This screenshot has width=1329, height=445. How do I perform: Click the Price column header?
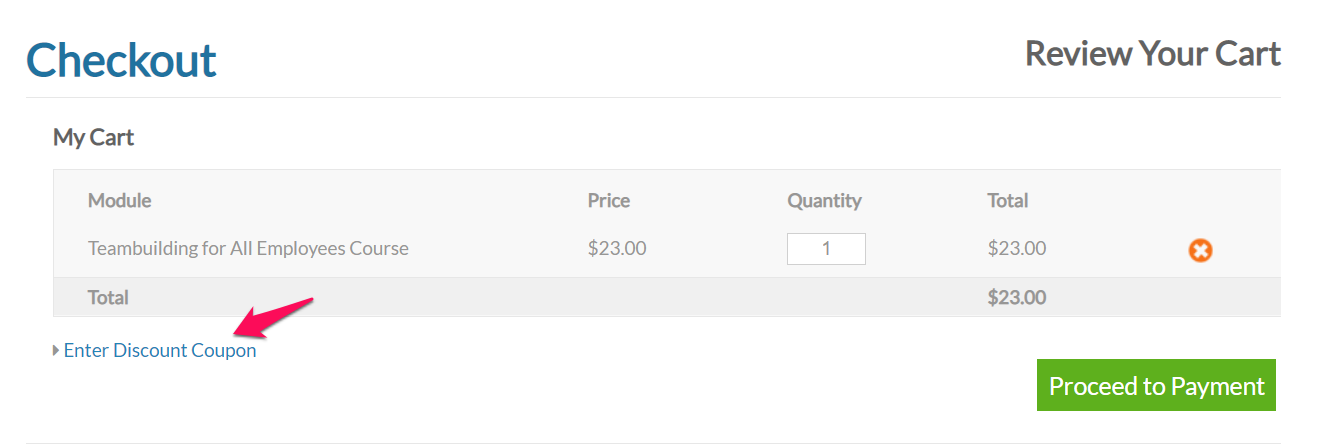point(609,200)
